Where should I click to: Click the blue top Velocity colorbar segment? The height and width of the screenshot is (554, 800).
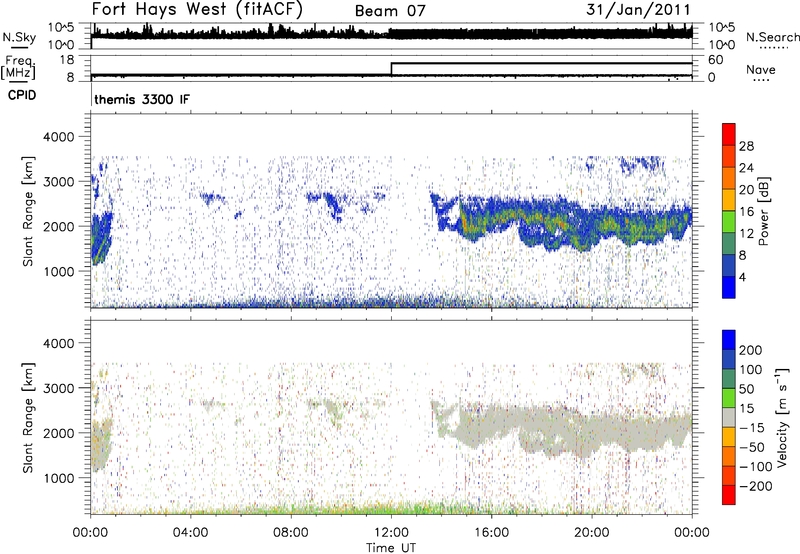(729, 340)
